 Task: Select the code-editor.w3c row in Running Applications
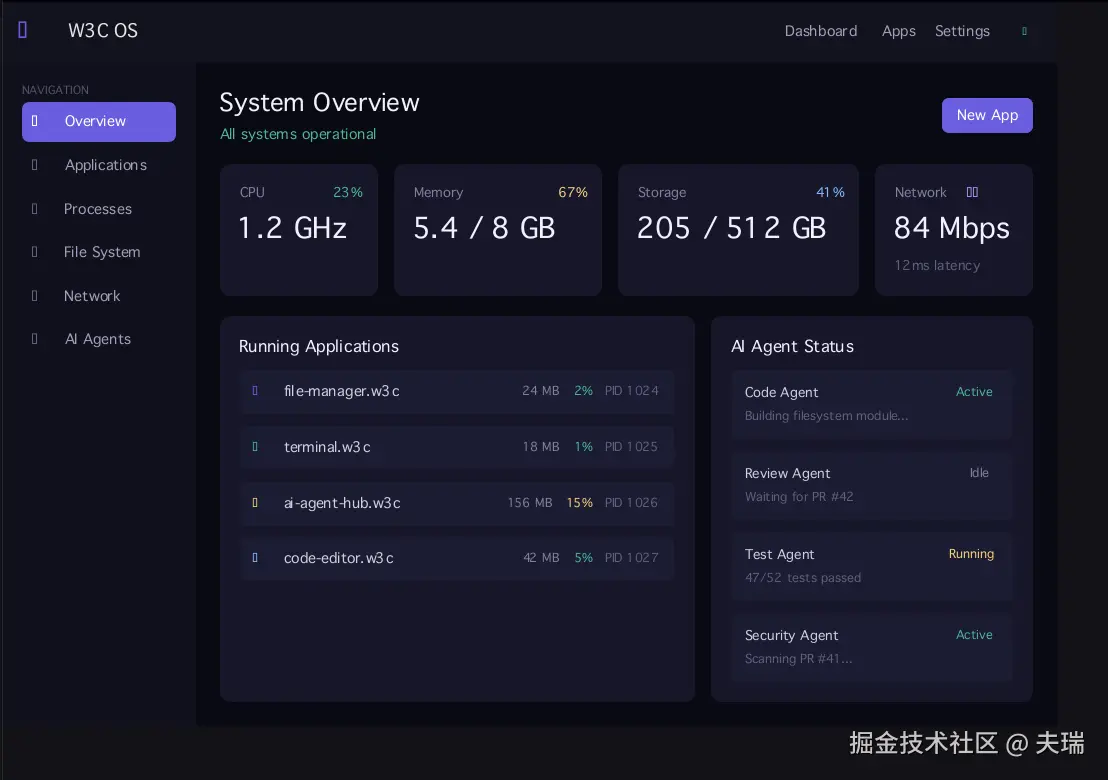(457, 558)
